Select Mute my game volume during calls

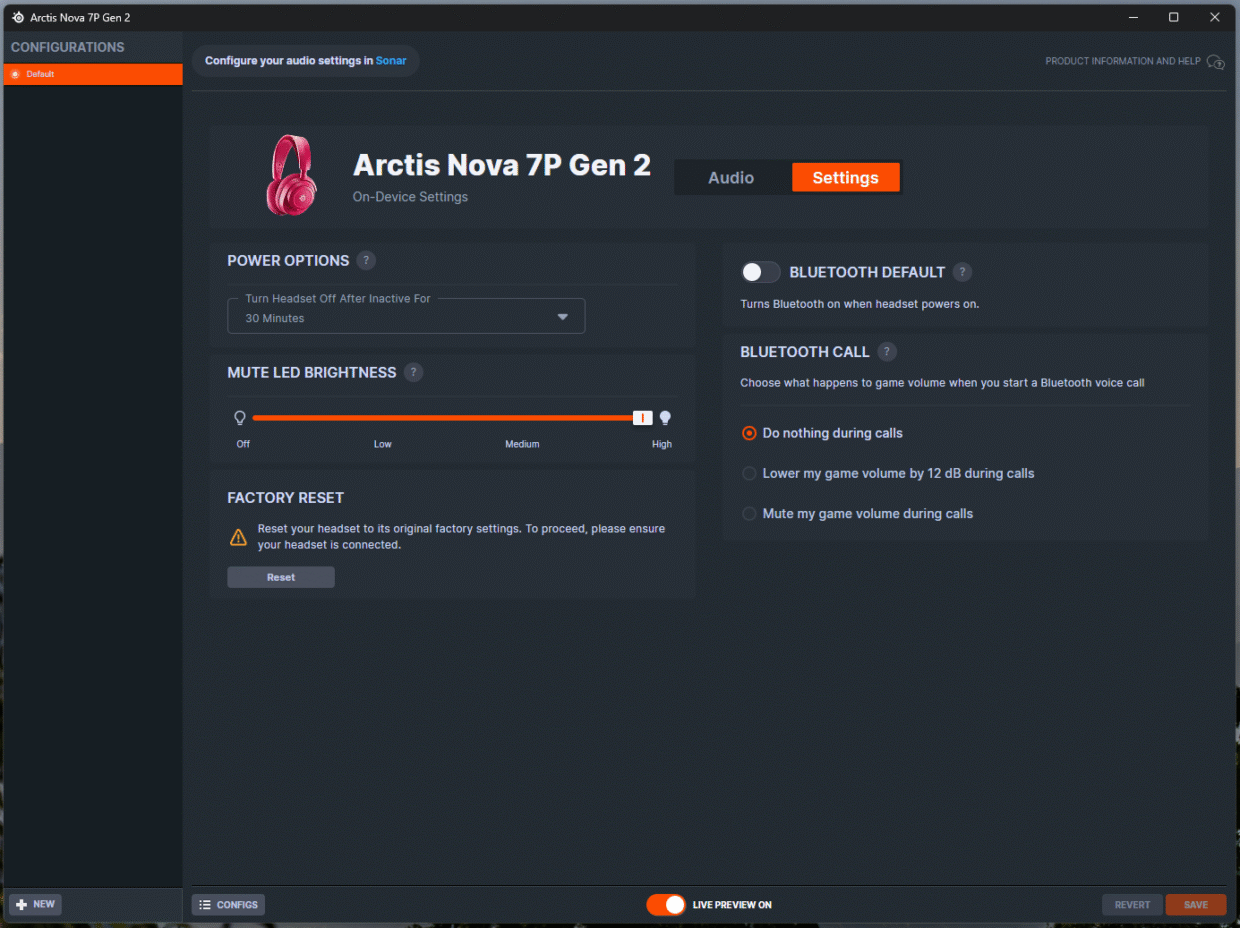pyautogui.click(x=857, y=513)
